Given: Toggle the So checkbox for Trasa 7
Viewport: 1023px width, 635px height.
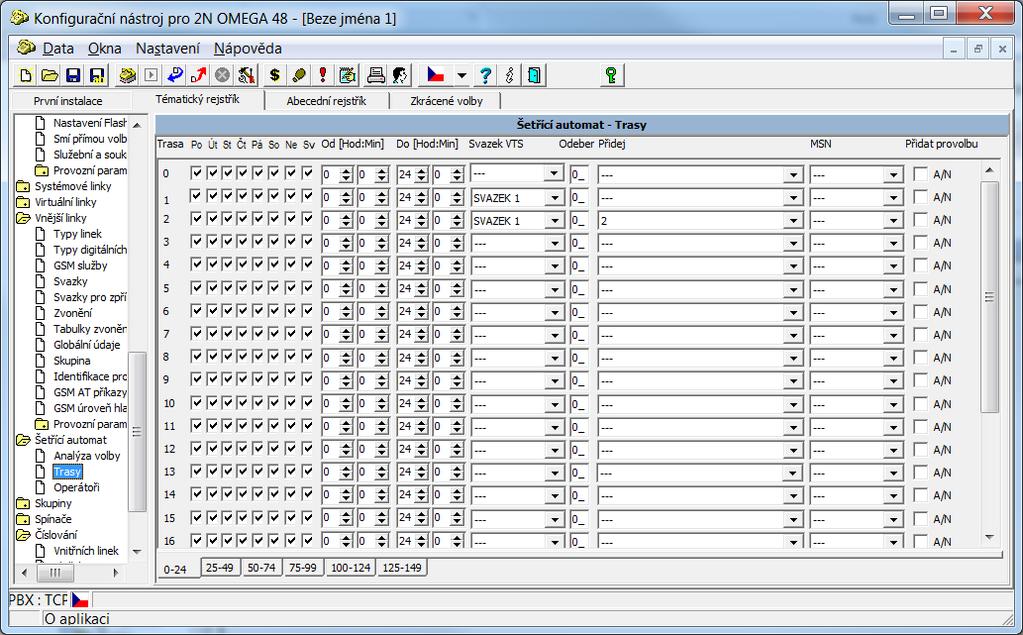Looking at the screenshot, I should tap(274, 333).
